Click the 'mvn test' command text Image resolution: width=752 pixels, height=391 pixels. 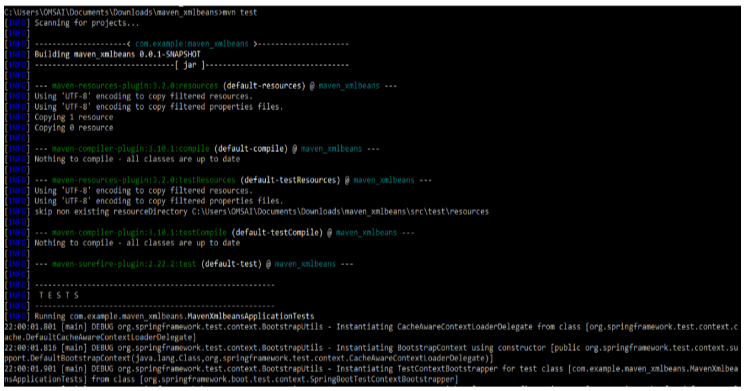[240, 12]
